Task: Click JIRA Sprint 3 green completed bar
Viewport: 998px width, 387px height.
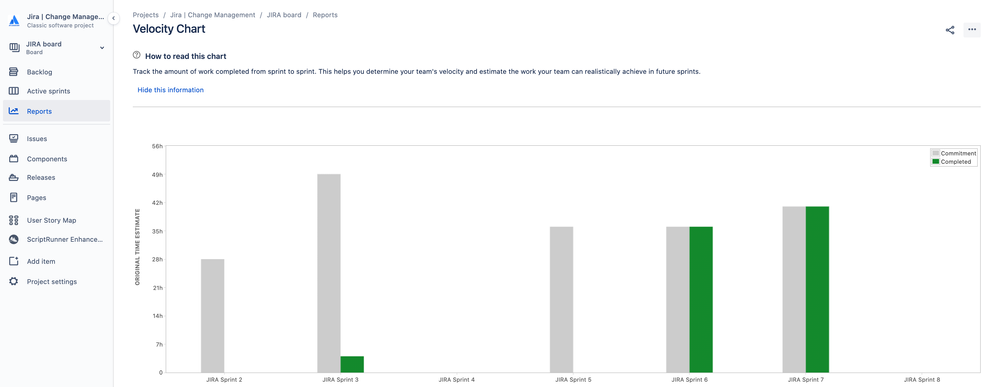Action: tap(352, 364)
